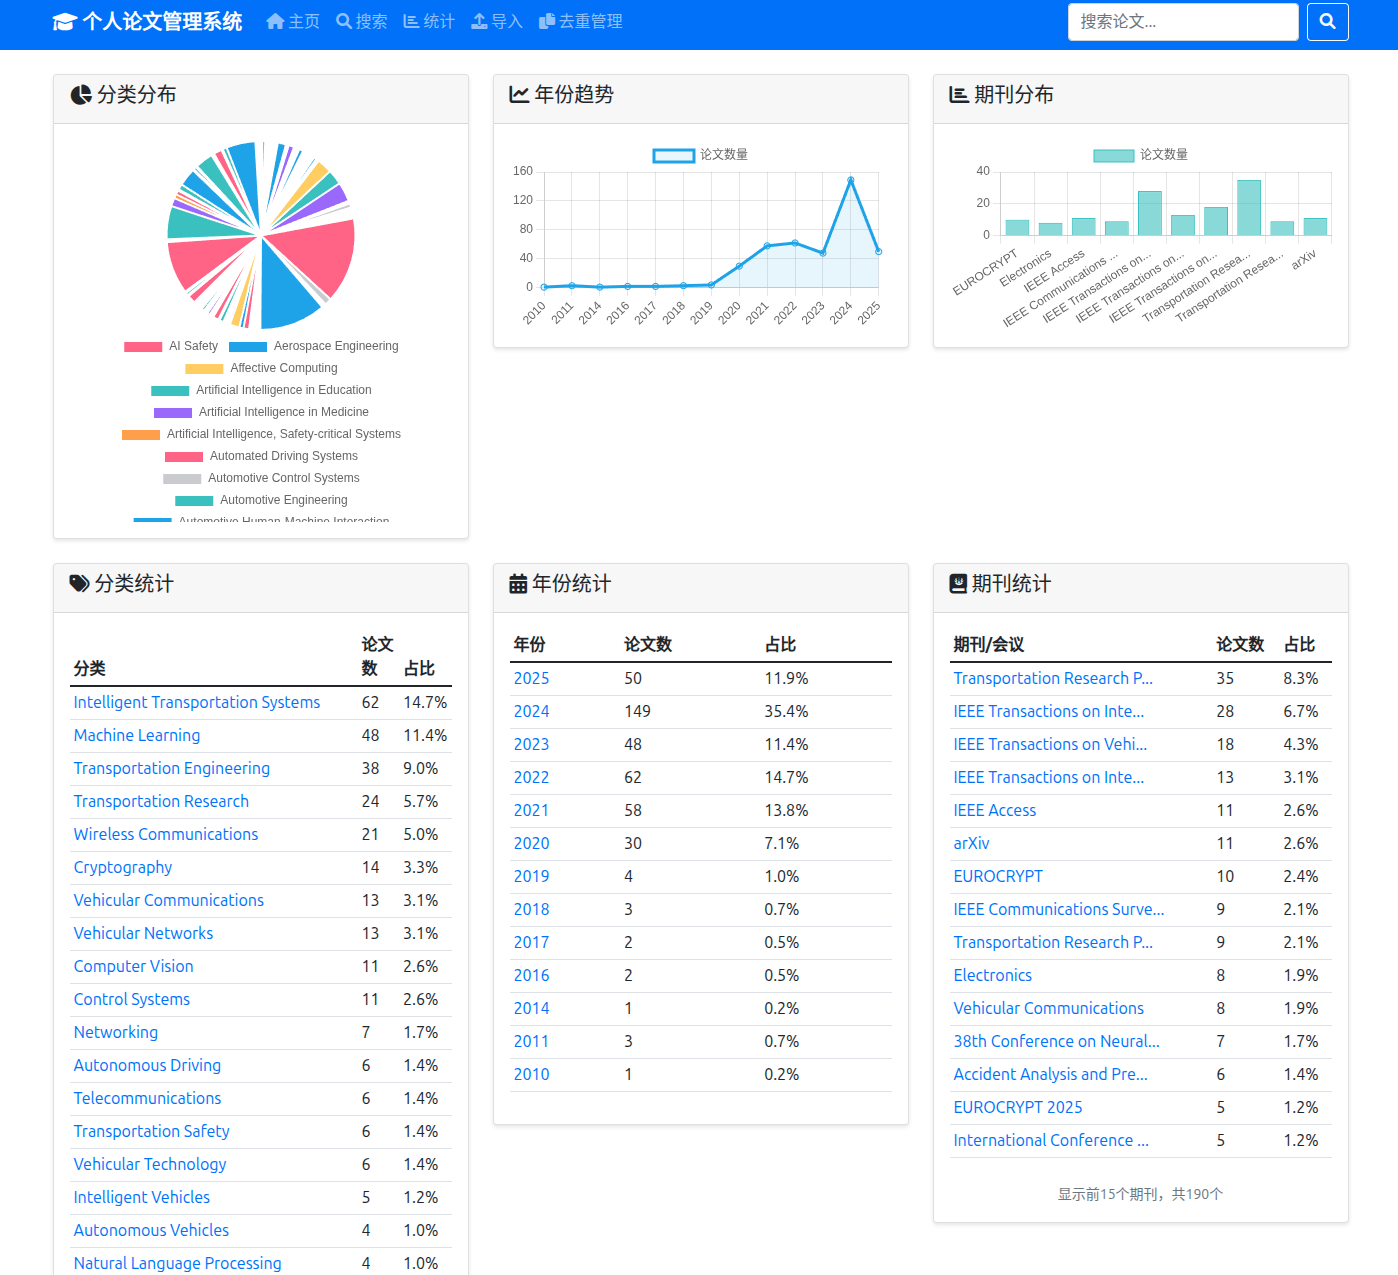Toggle Automotive Engineering legend item

pyautogui.click(x=261, y=500)
